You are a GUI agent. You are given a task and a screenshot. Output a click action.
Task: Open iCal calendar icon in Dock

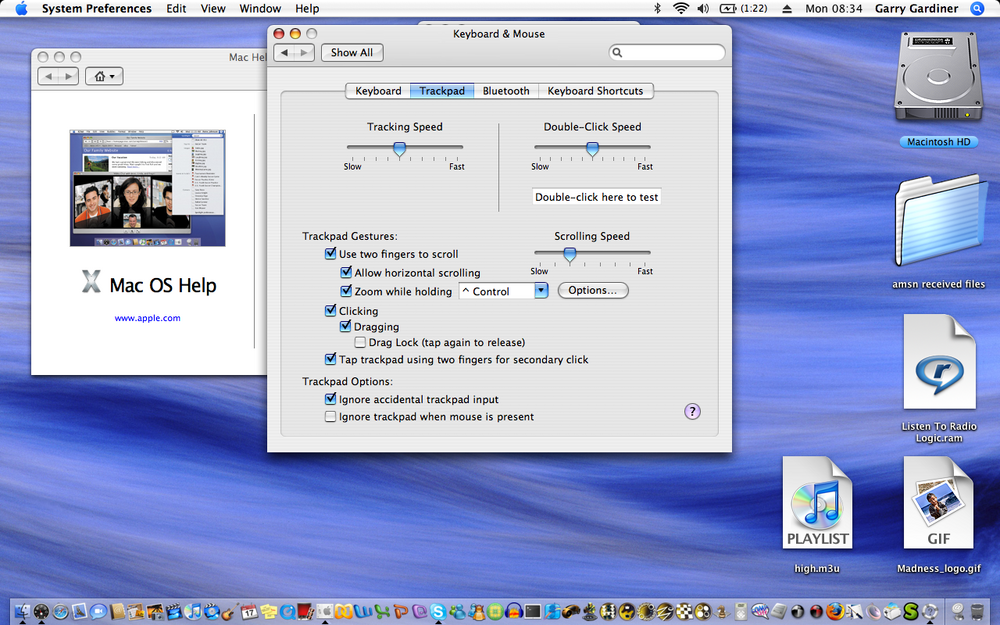249,612
